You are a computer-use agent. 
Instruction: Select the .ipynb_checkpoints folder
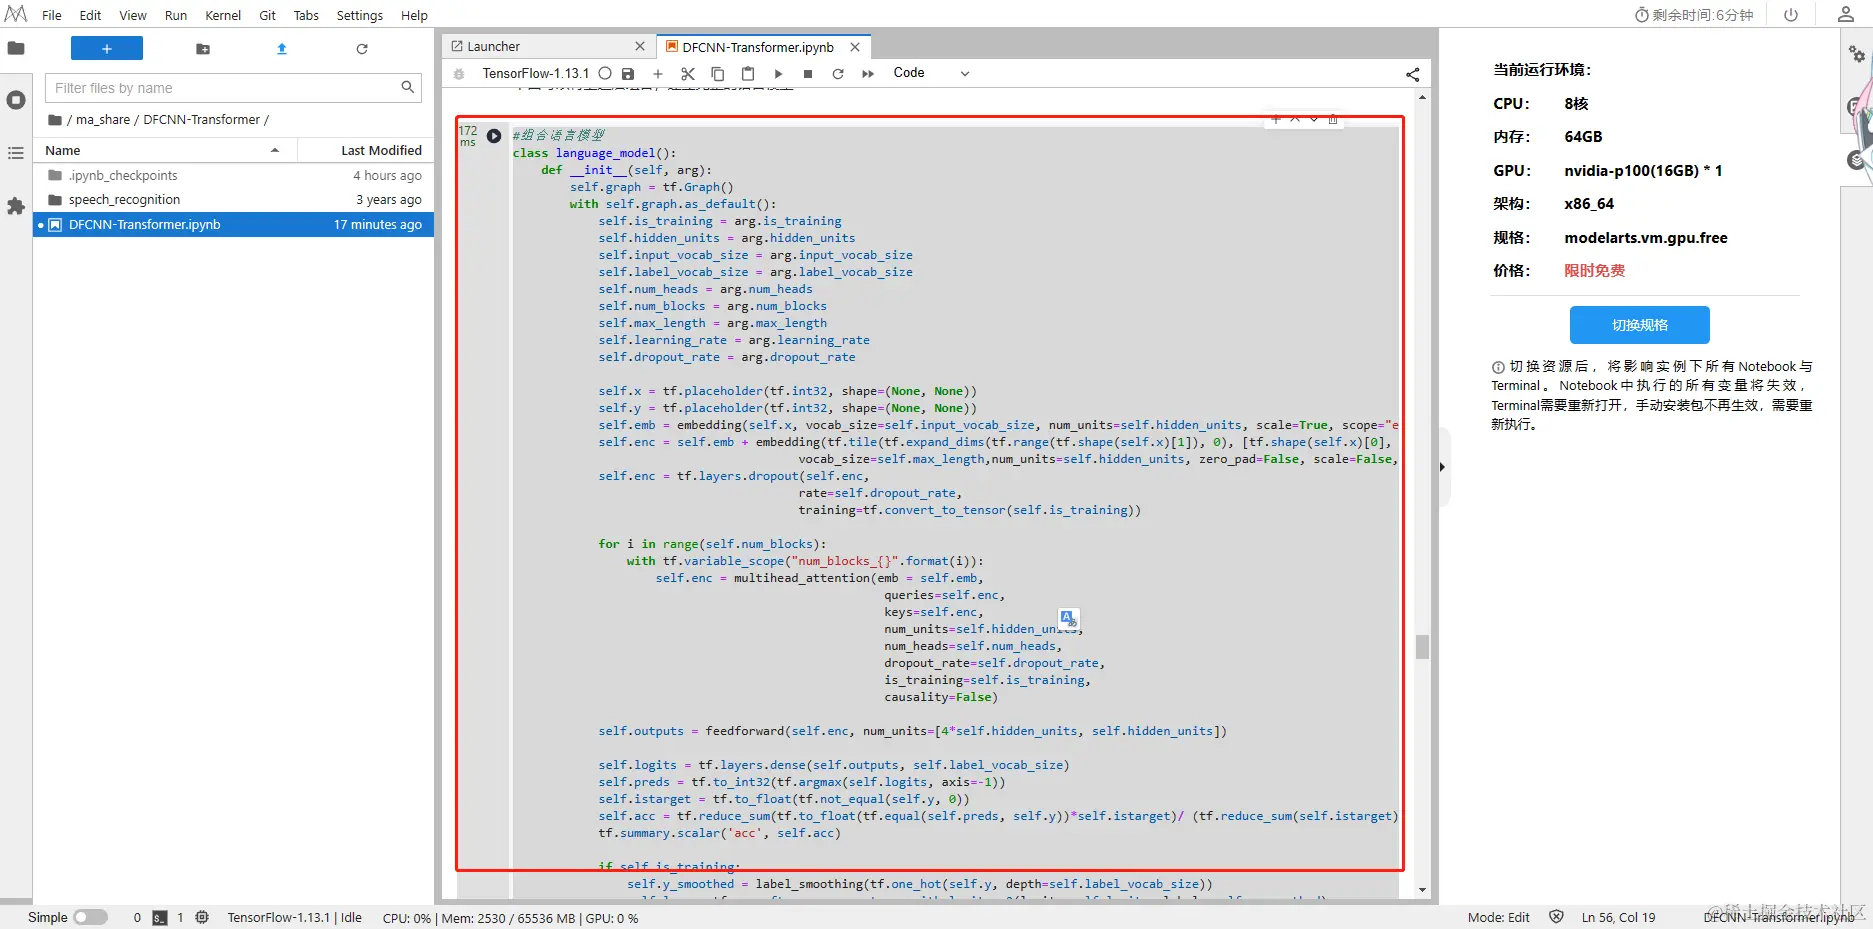(234, 175)
